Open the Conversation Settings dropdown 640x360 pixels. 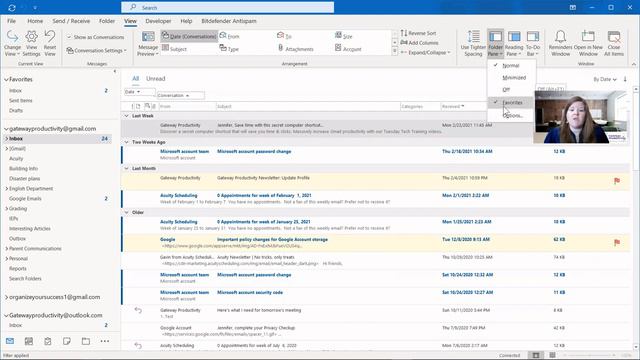pyautogui.click(x=96, y=51)
